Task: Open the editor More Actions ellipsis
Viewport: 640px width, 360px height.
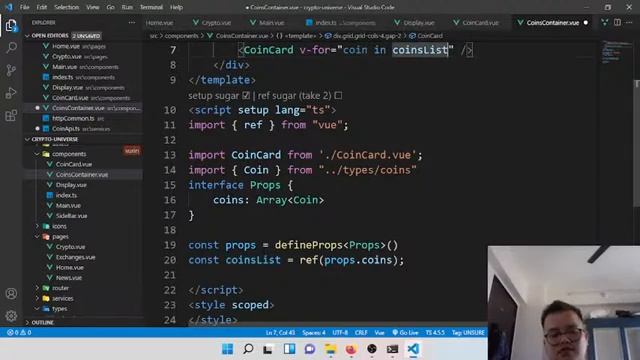Action: (629, 22)
